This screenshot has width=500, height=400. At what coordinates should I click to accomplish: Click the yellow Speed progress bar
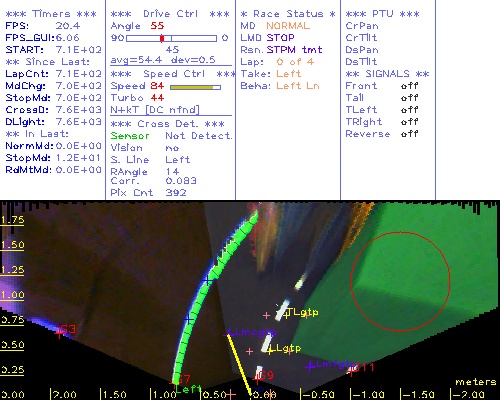[195, 87]
